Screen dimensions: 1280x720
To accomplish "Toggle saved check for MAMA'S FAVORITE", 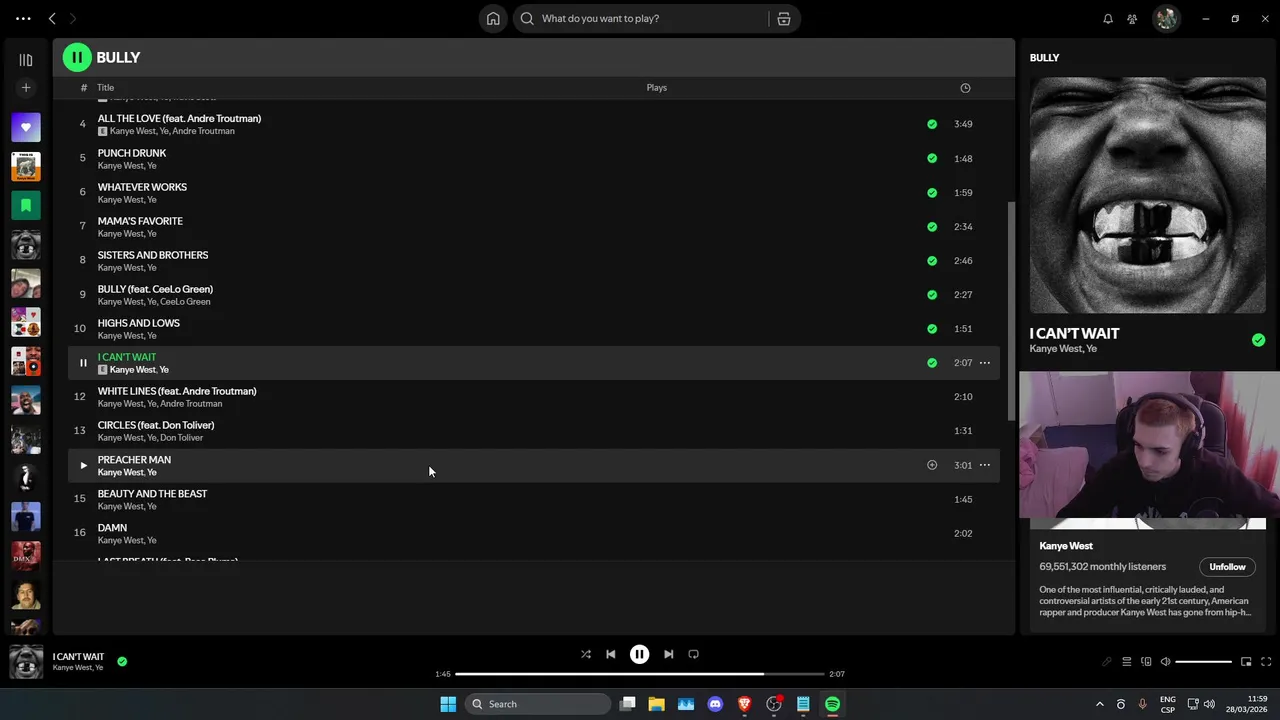I will (932, 226).
